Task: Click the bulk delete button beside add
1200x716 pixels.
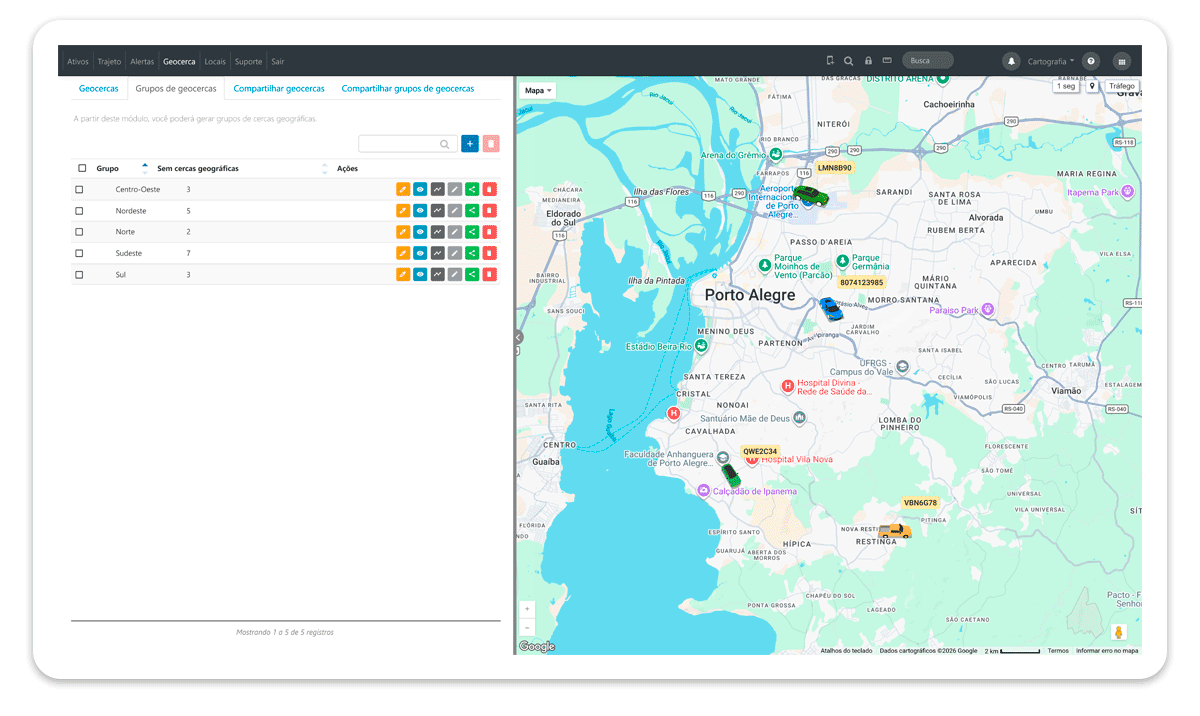Action: pos(490,144)
